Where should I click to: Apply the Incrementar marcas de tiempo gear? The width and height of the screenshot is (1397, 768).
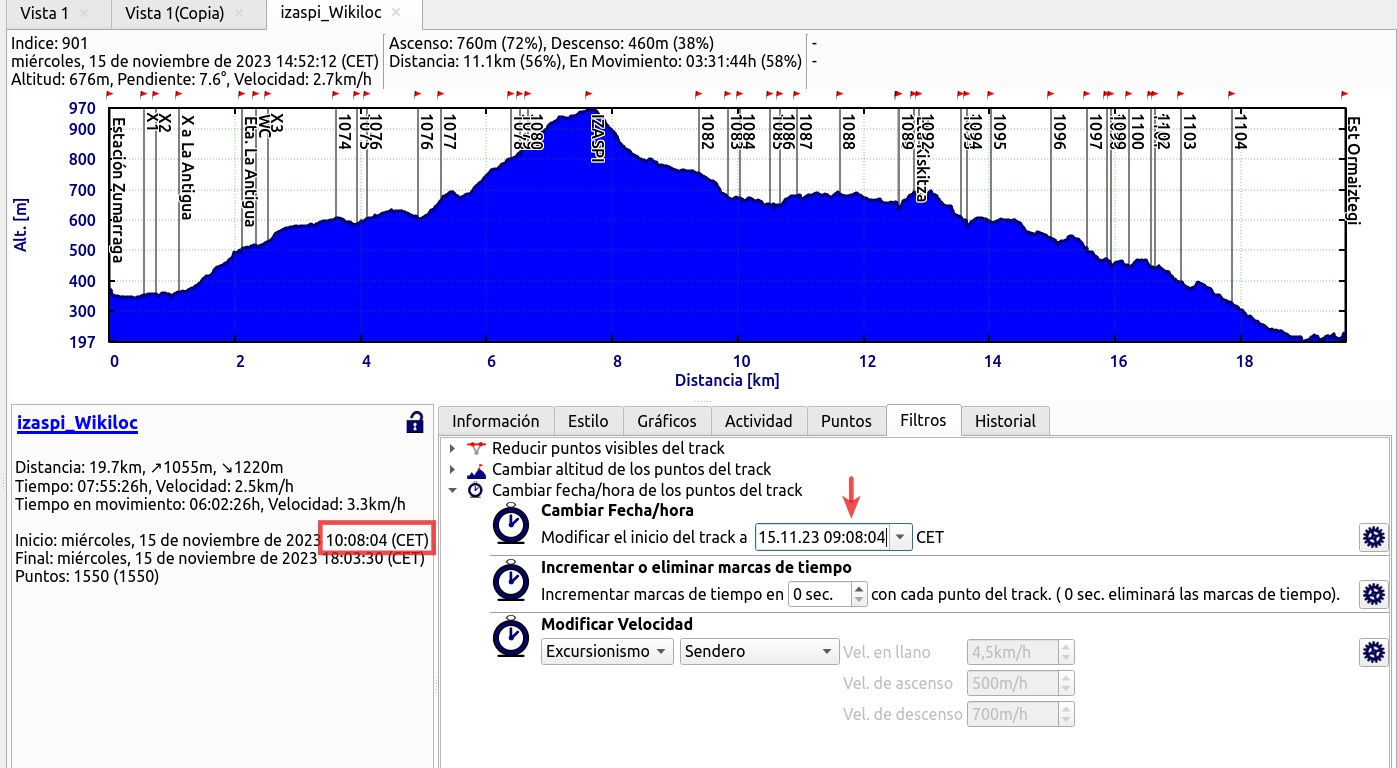(1374, 594)
